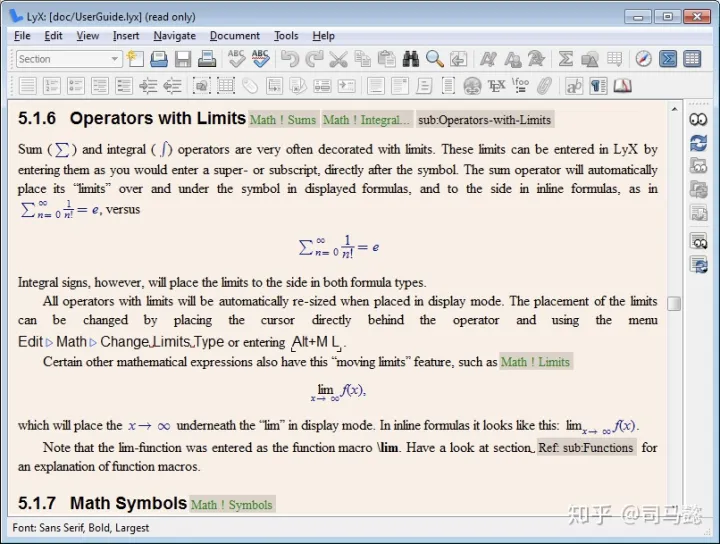Insert index entry icon

(x=322, y=85)
